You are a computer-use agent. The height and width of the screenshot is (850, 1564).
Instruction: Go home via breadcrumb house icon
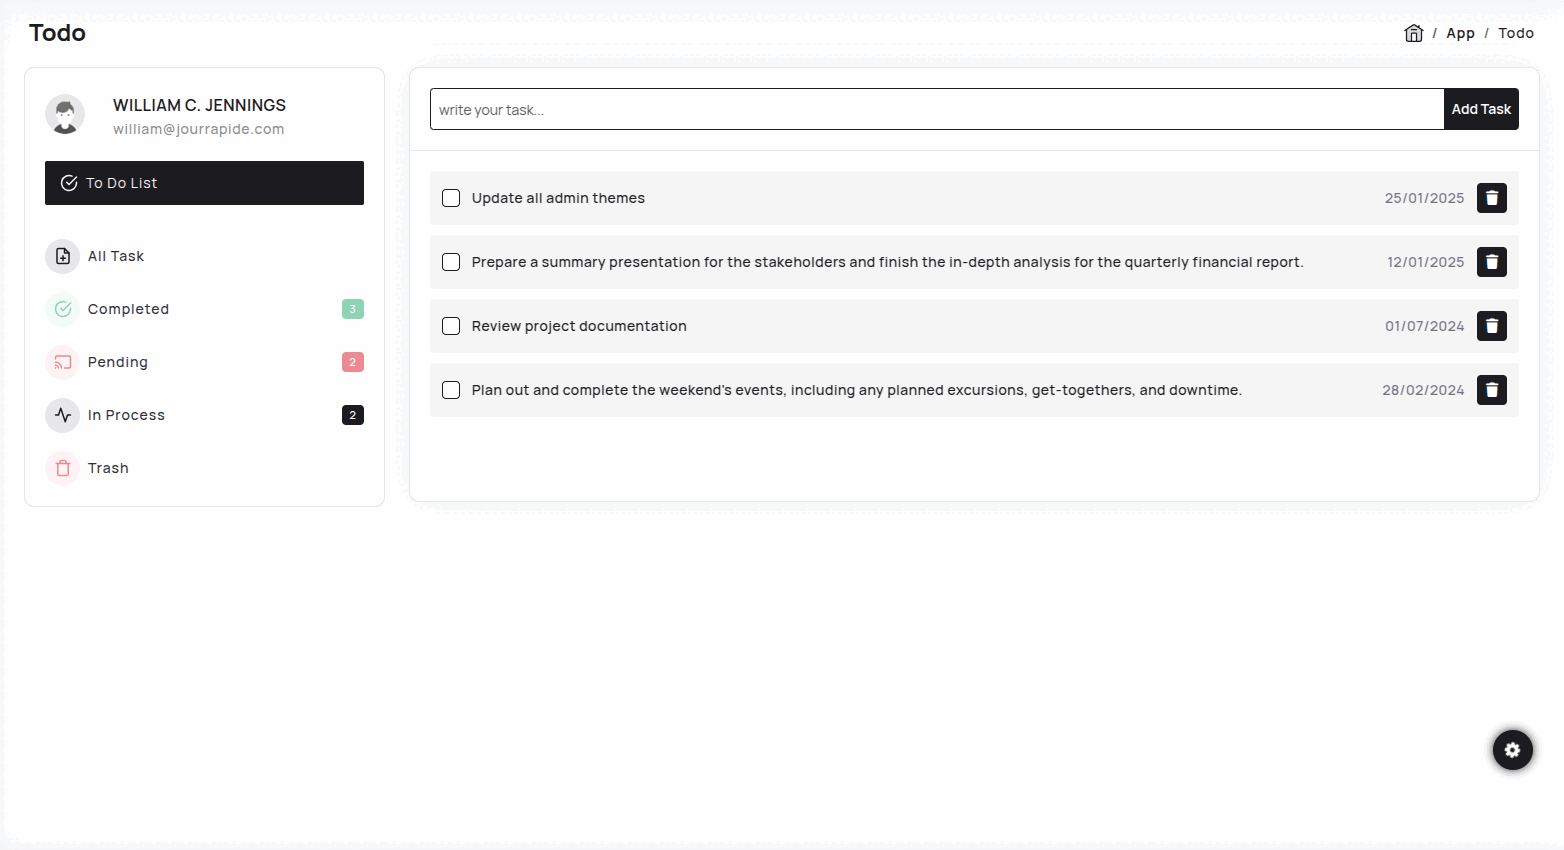pos(1413,33)
